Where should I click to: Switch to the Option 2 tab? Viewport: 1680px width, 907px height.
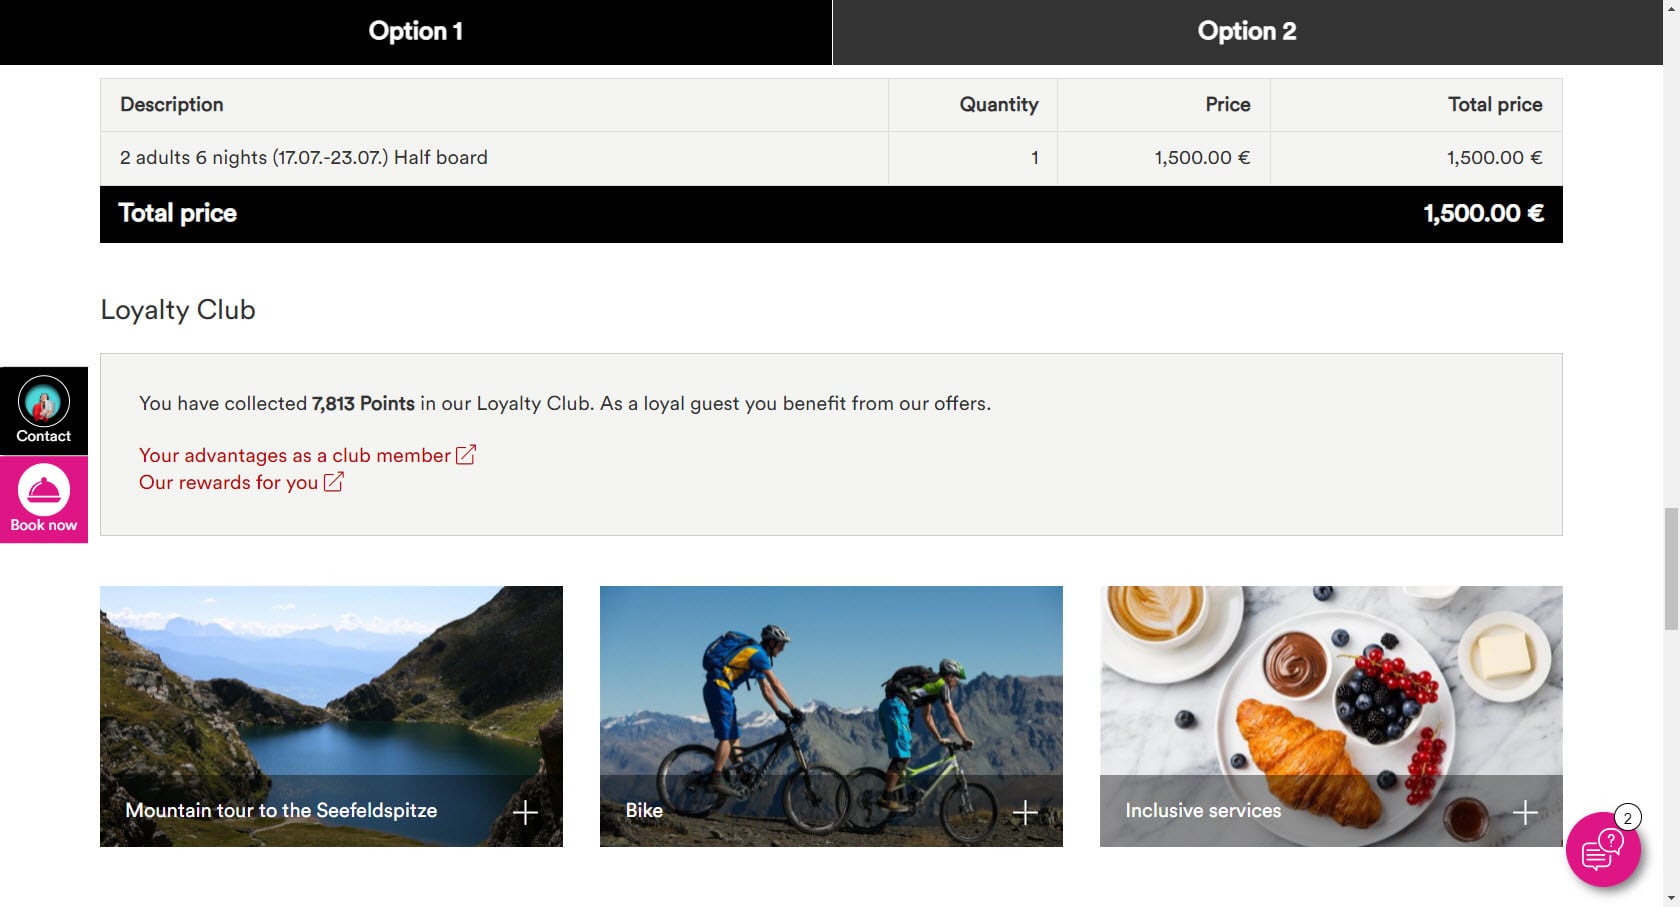(x=1247, y=32)
